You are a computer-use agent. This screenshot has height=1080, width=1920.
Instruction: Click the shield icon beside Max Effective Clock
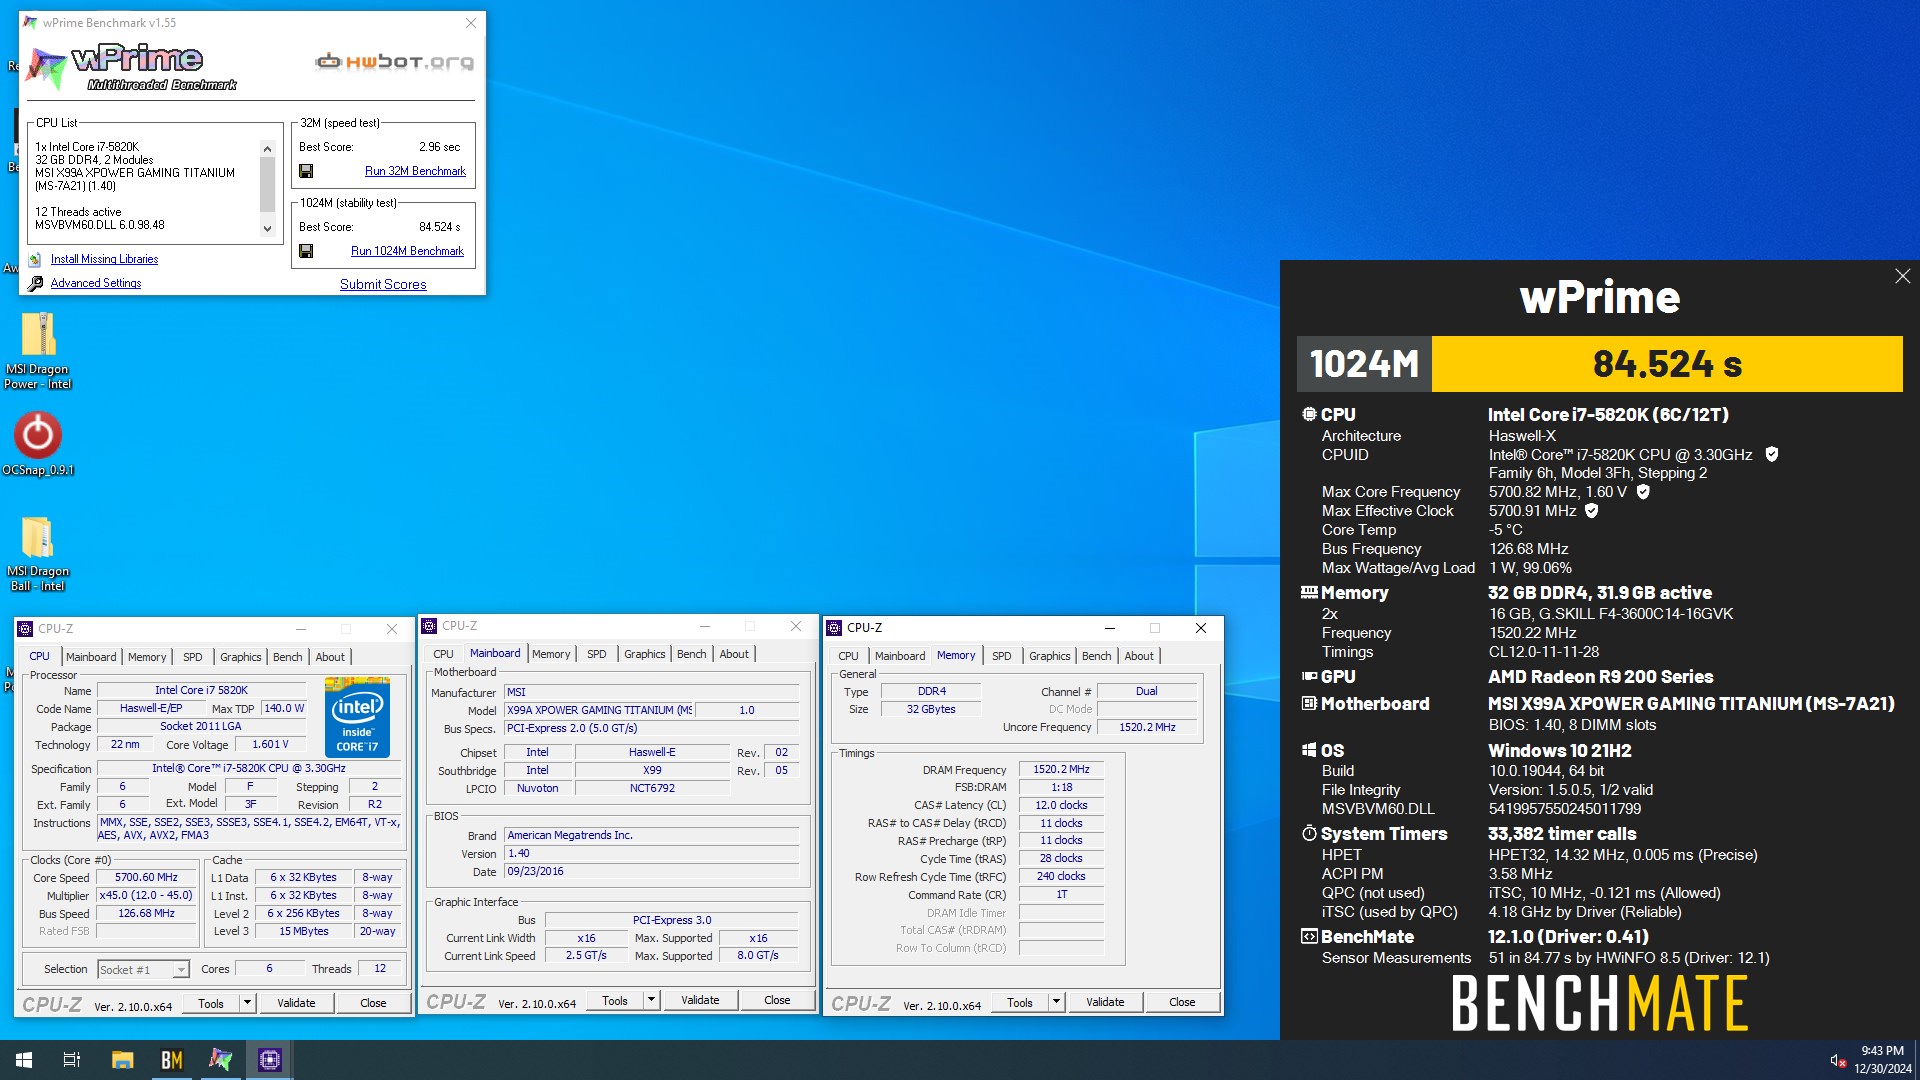(1592, 510)
